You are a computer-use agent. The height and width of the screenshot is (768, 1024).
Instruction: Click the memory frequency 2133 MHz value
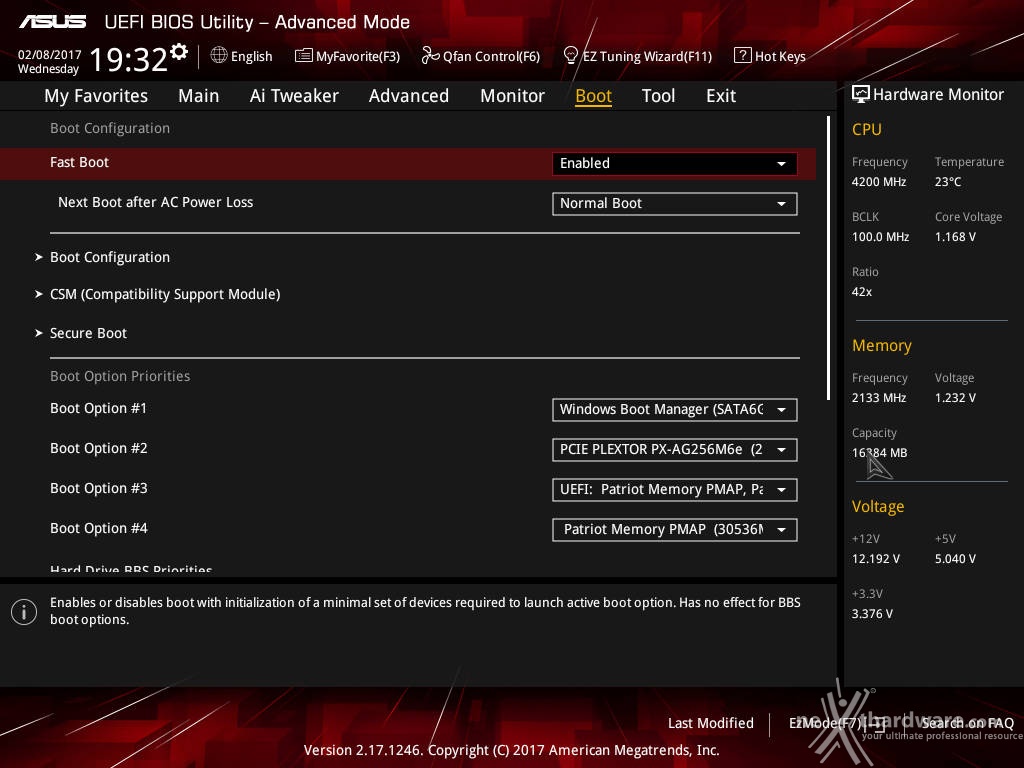point(878,398)
